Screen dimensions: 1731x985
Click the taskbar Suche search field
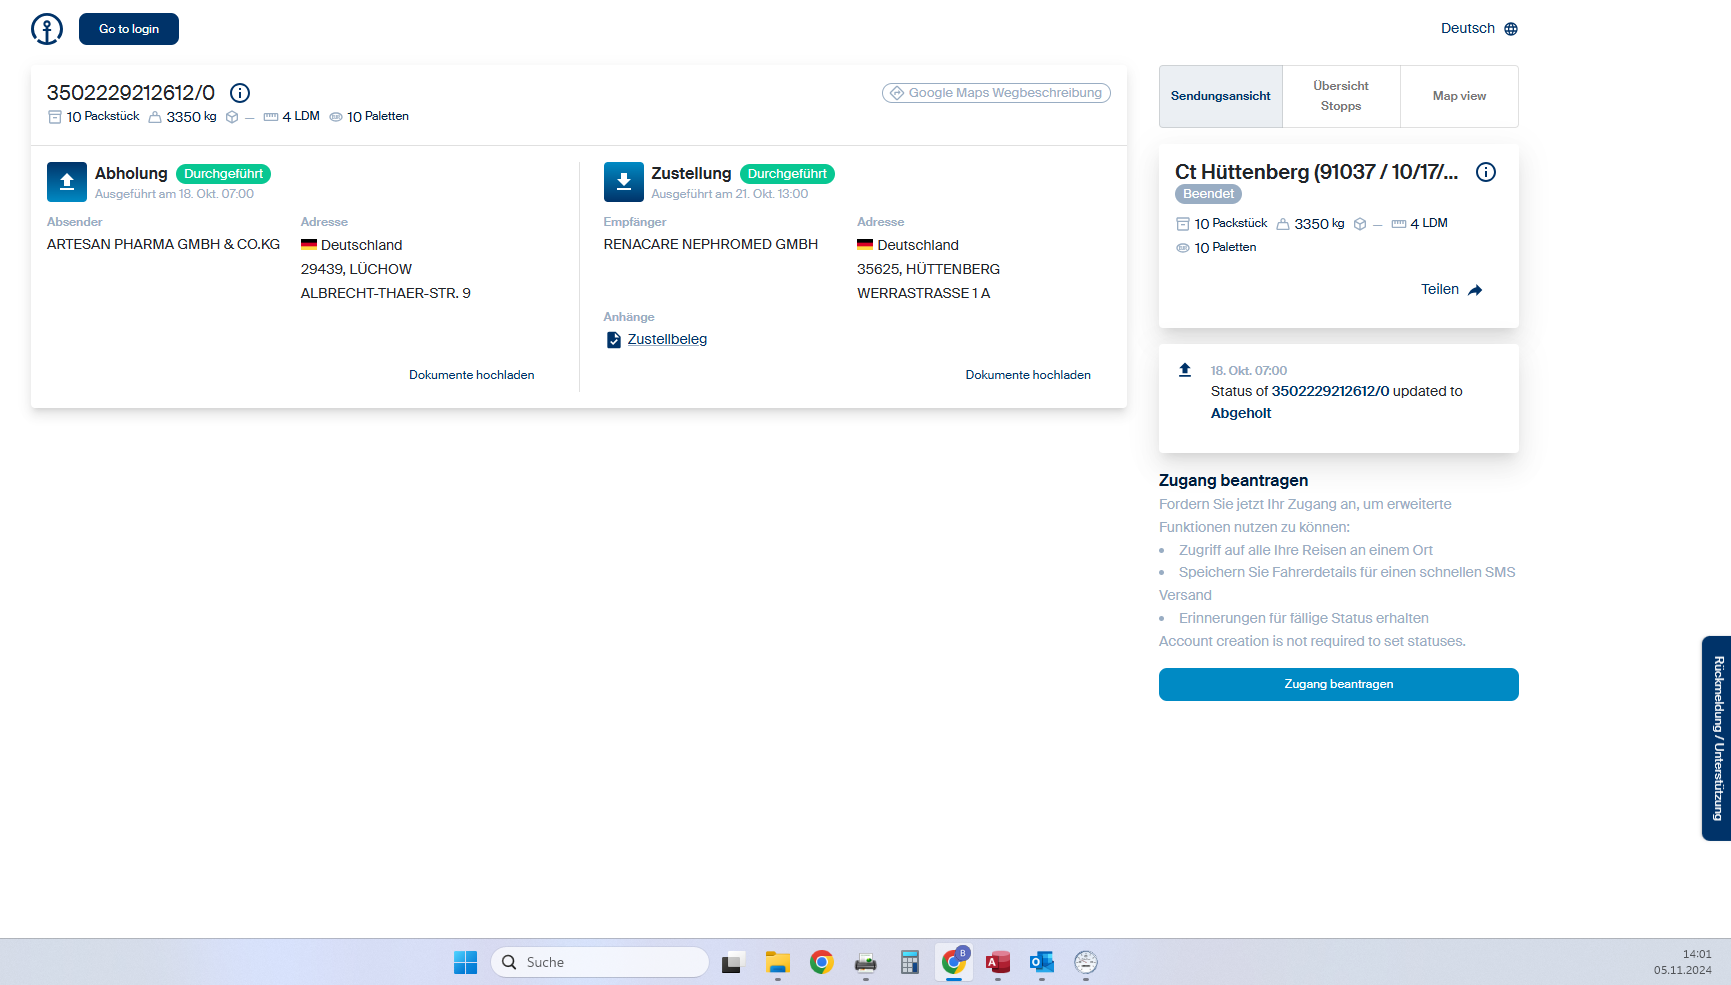[600, 962]
